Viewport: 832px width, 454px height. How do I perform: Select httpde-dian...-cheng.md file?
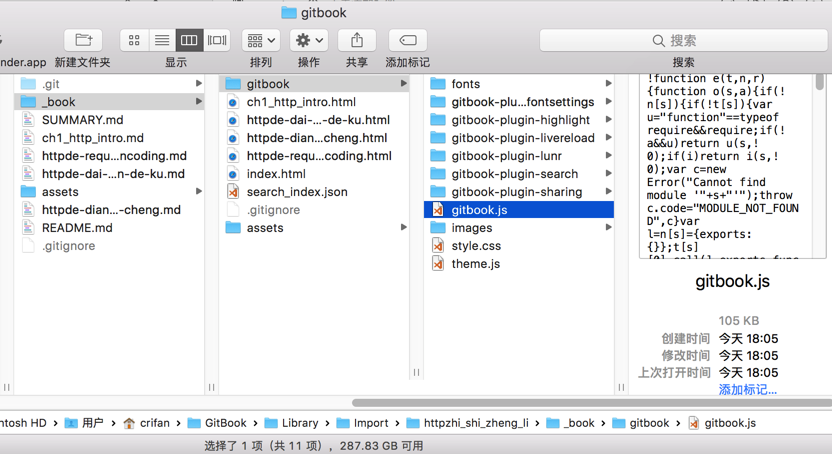click(109, 210)
